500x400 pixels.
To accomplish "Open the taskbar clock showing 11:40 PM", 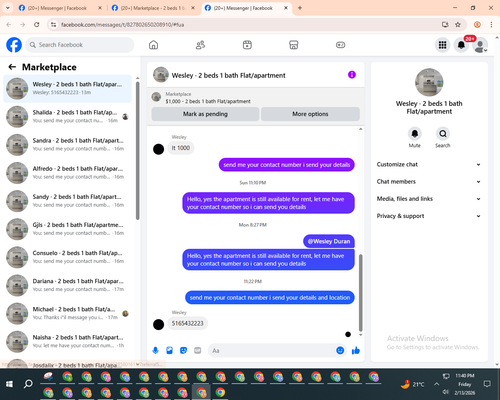I will (x=465, y=384).
